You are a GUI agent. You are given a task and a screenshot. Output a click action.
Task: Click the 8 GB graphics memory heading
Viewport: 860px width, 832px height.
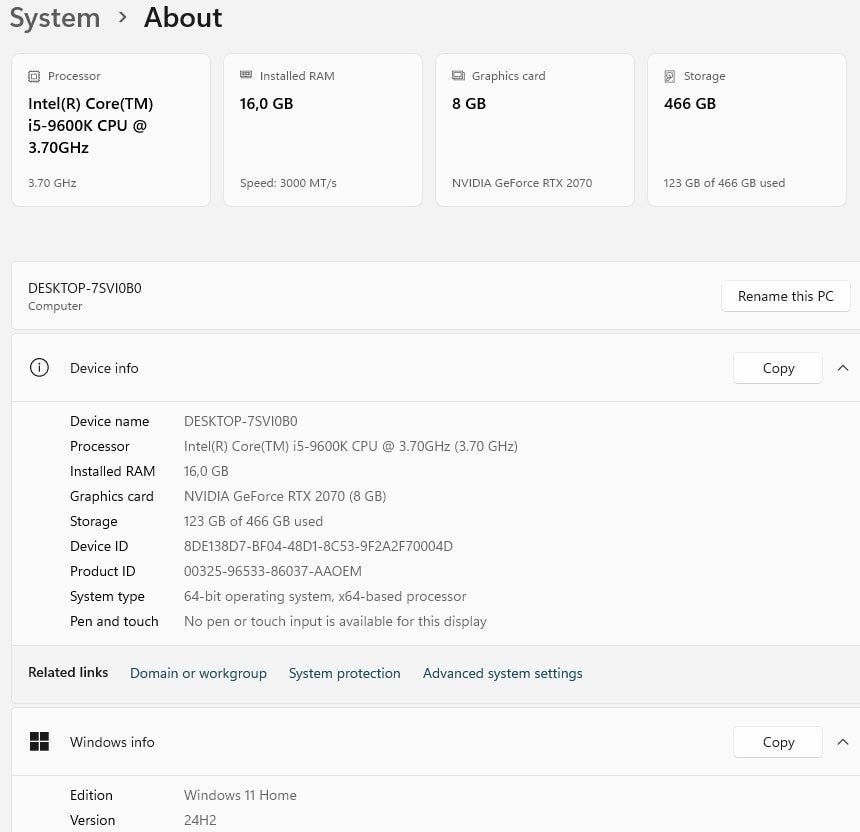[x=468, y=104]
